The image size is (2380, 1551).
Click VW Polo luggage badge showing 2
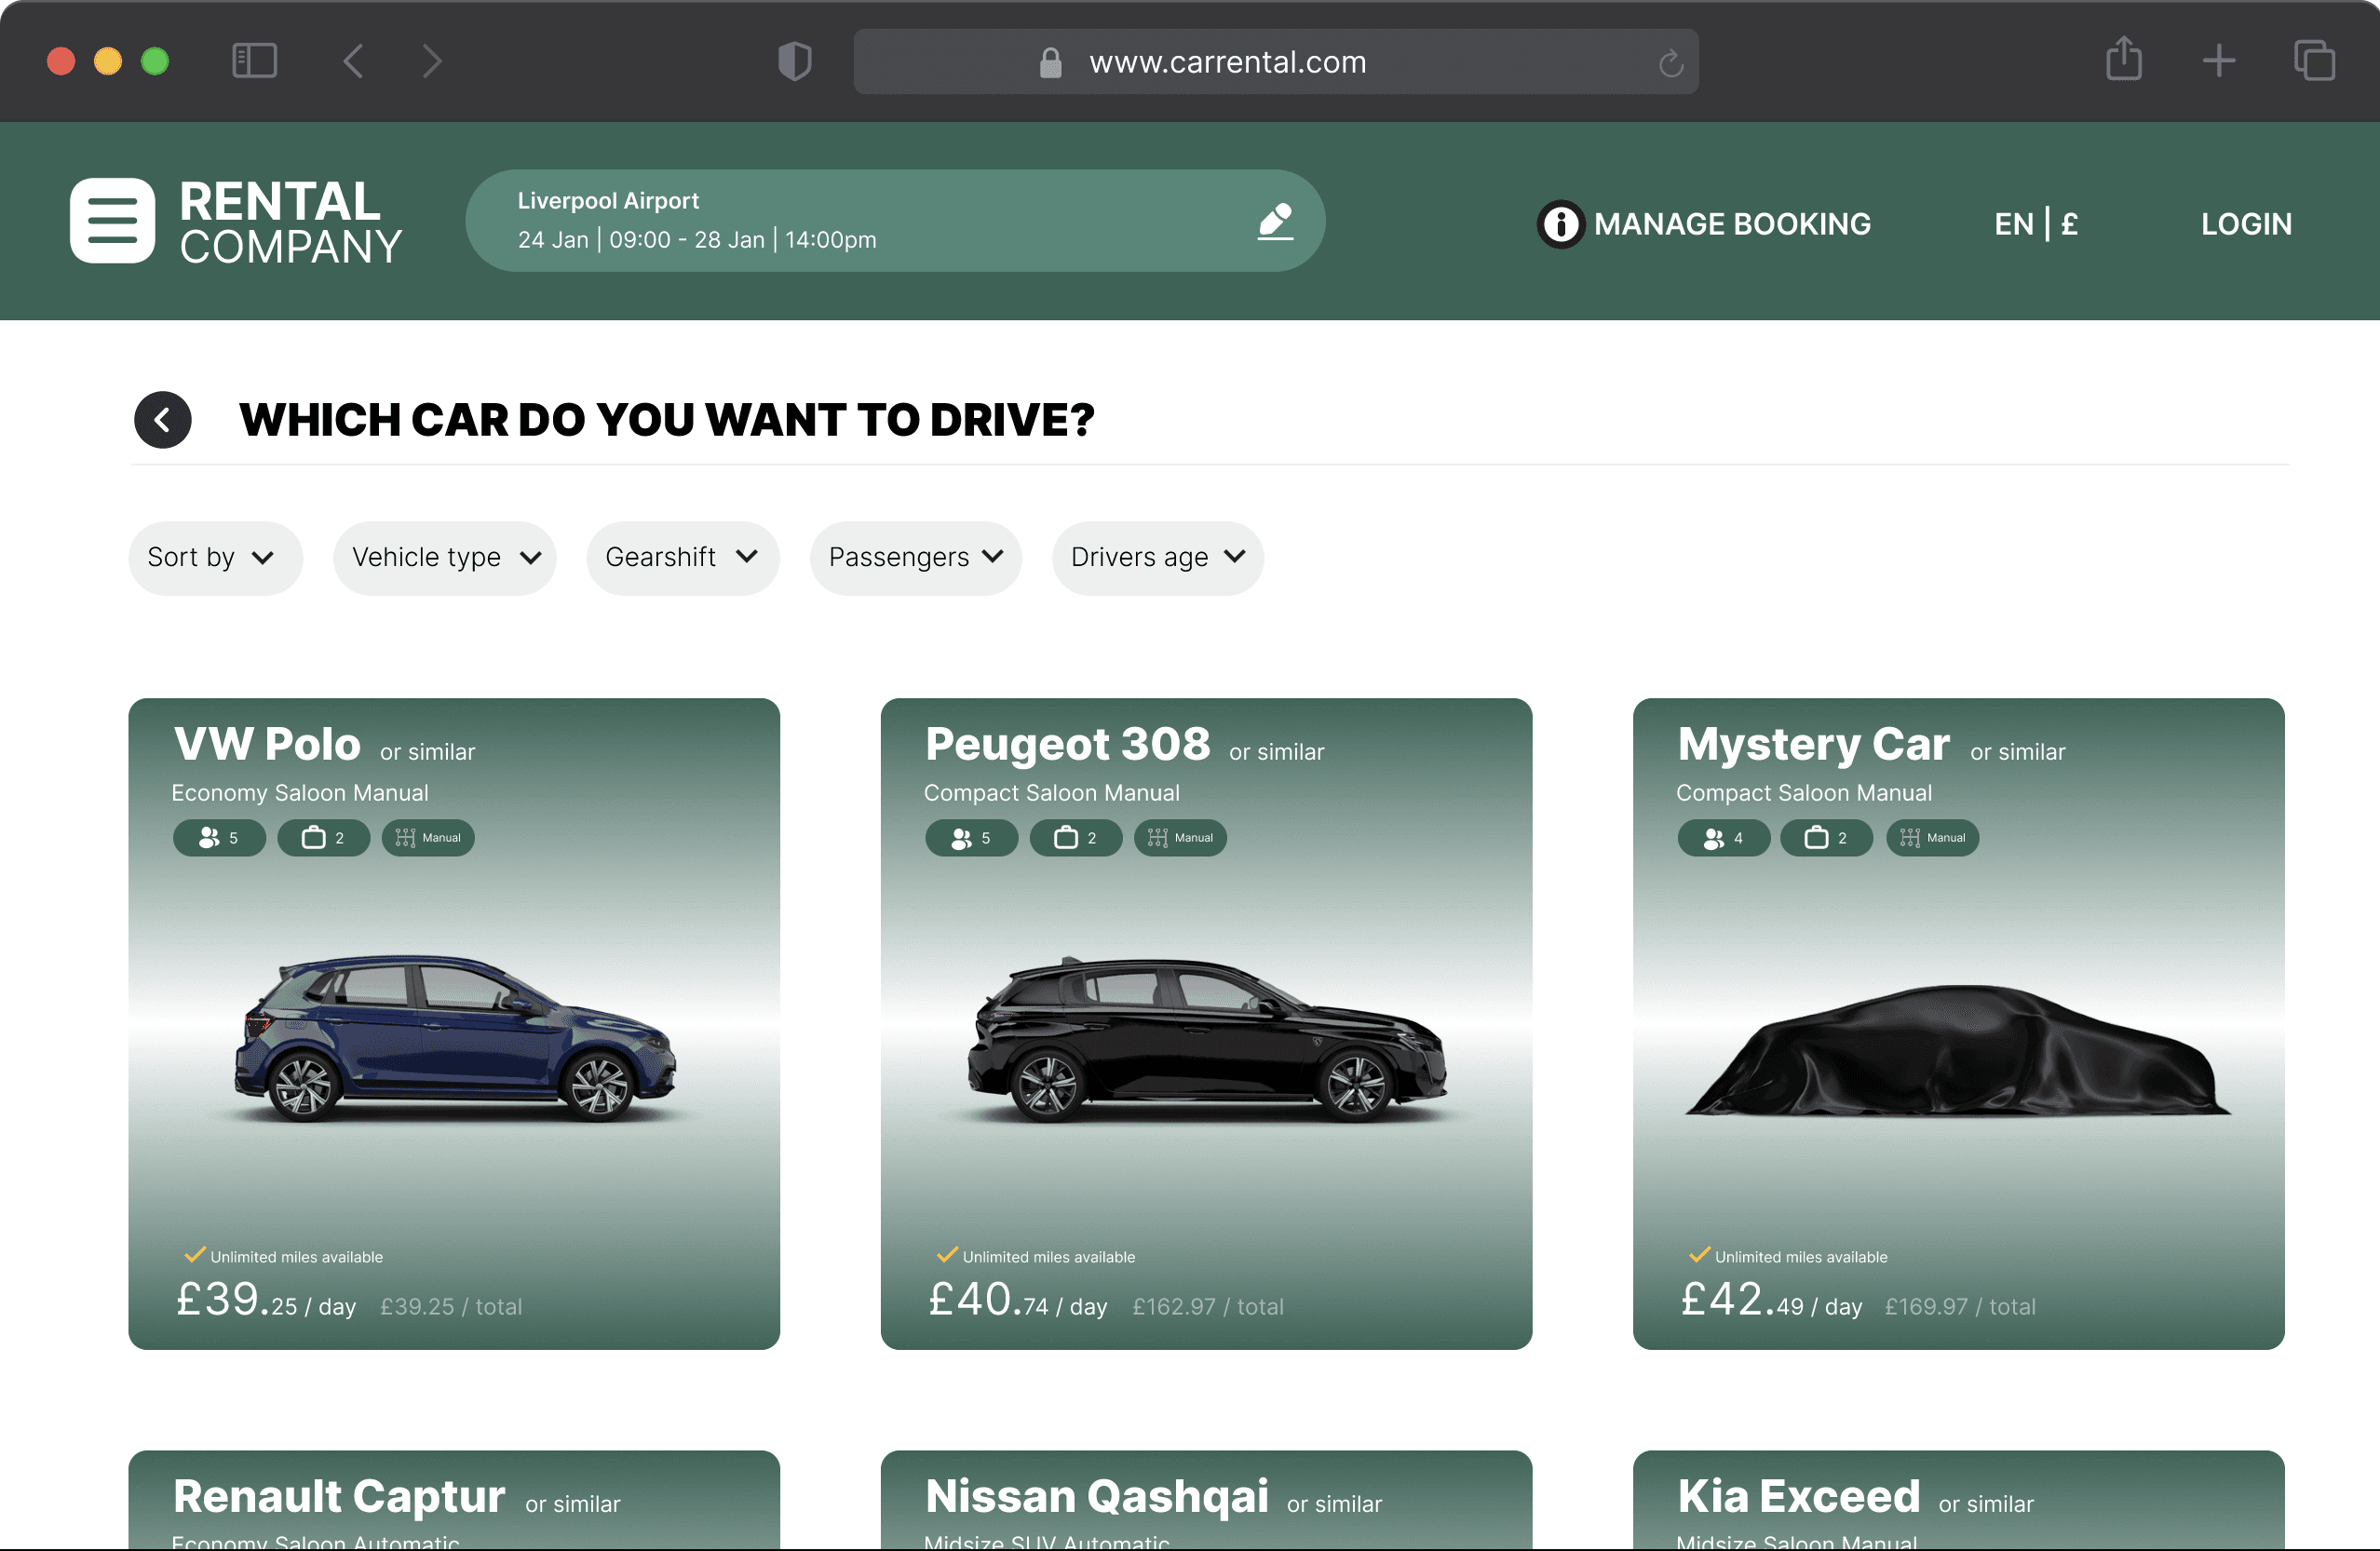coord(323,838)
